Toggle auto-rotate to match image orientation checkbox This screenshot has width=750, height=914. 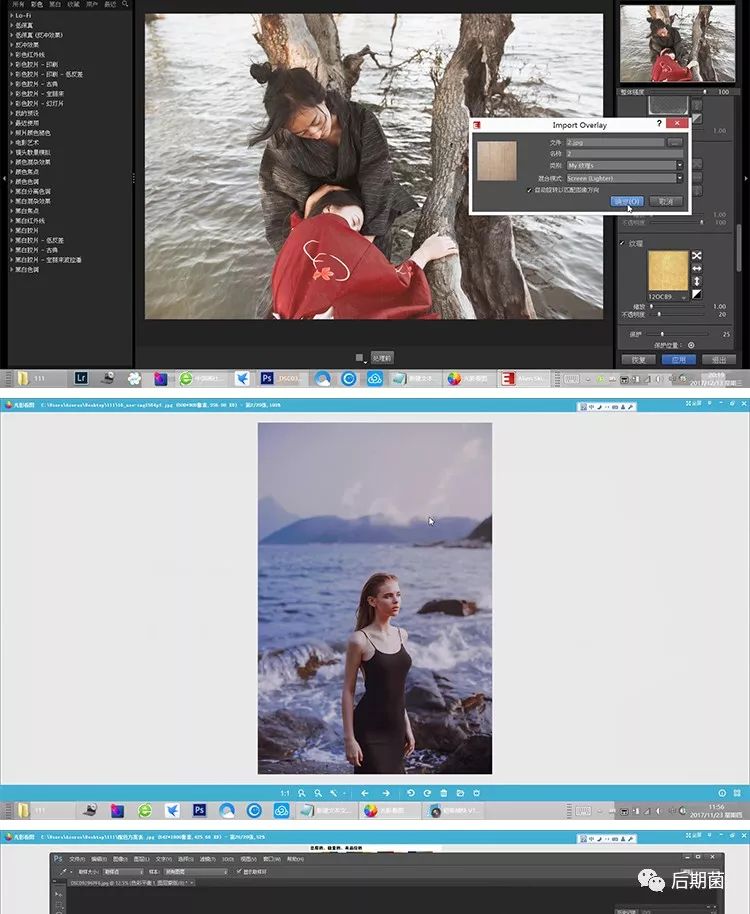click(529, 189)
